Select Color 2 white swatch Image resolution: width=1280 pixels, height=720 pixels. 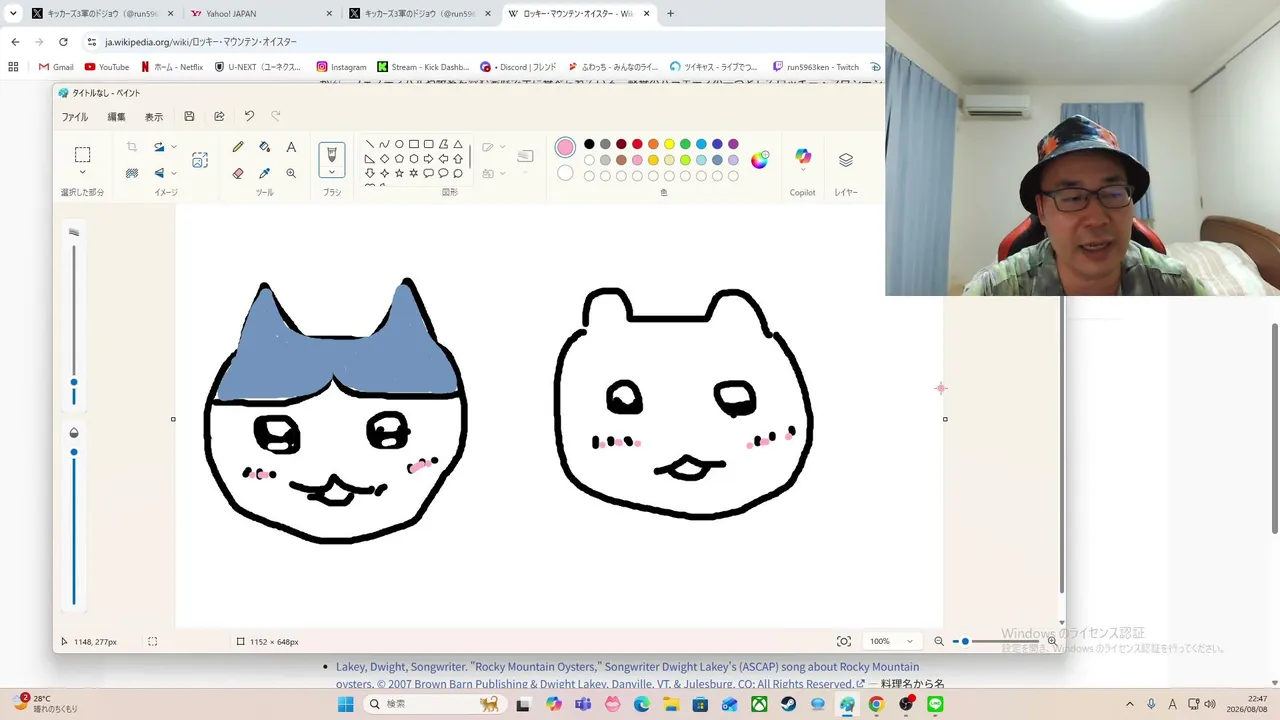click(x=565, y=173)
